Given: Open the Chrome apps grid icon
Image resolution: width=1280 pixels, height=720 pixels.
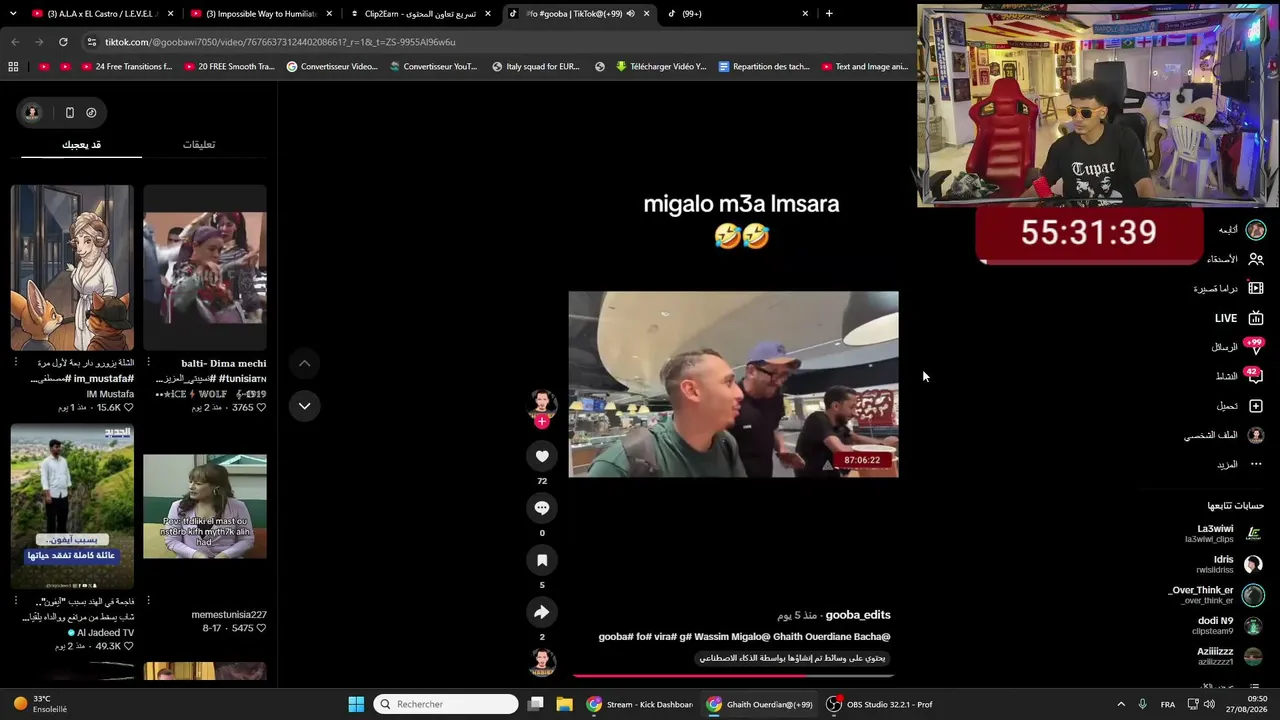Looking at the screenshot, I should (x=13, y=67).
